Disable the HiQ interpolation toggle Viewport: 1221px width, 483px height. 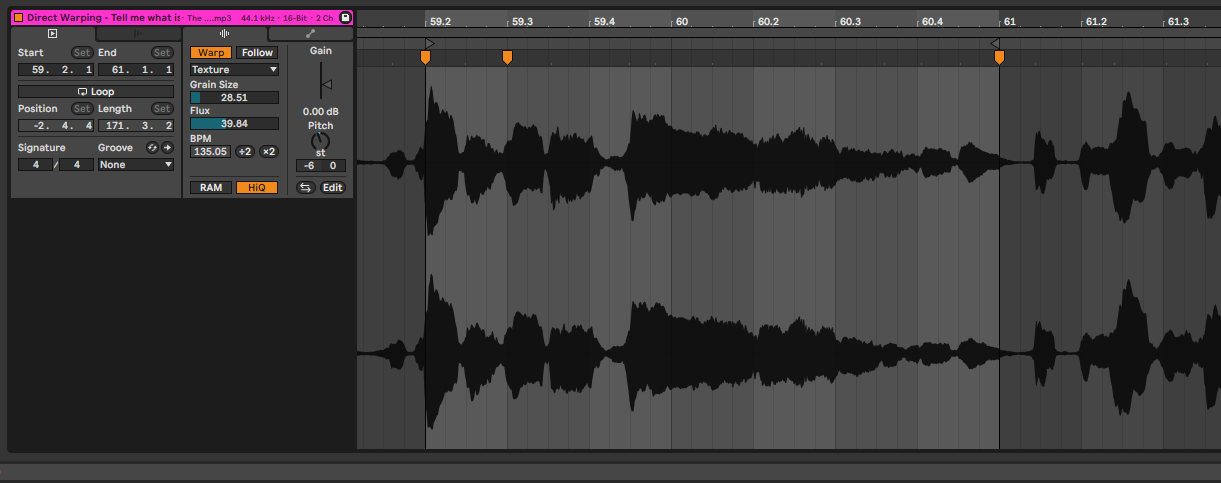(256, 187)
